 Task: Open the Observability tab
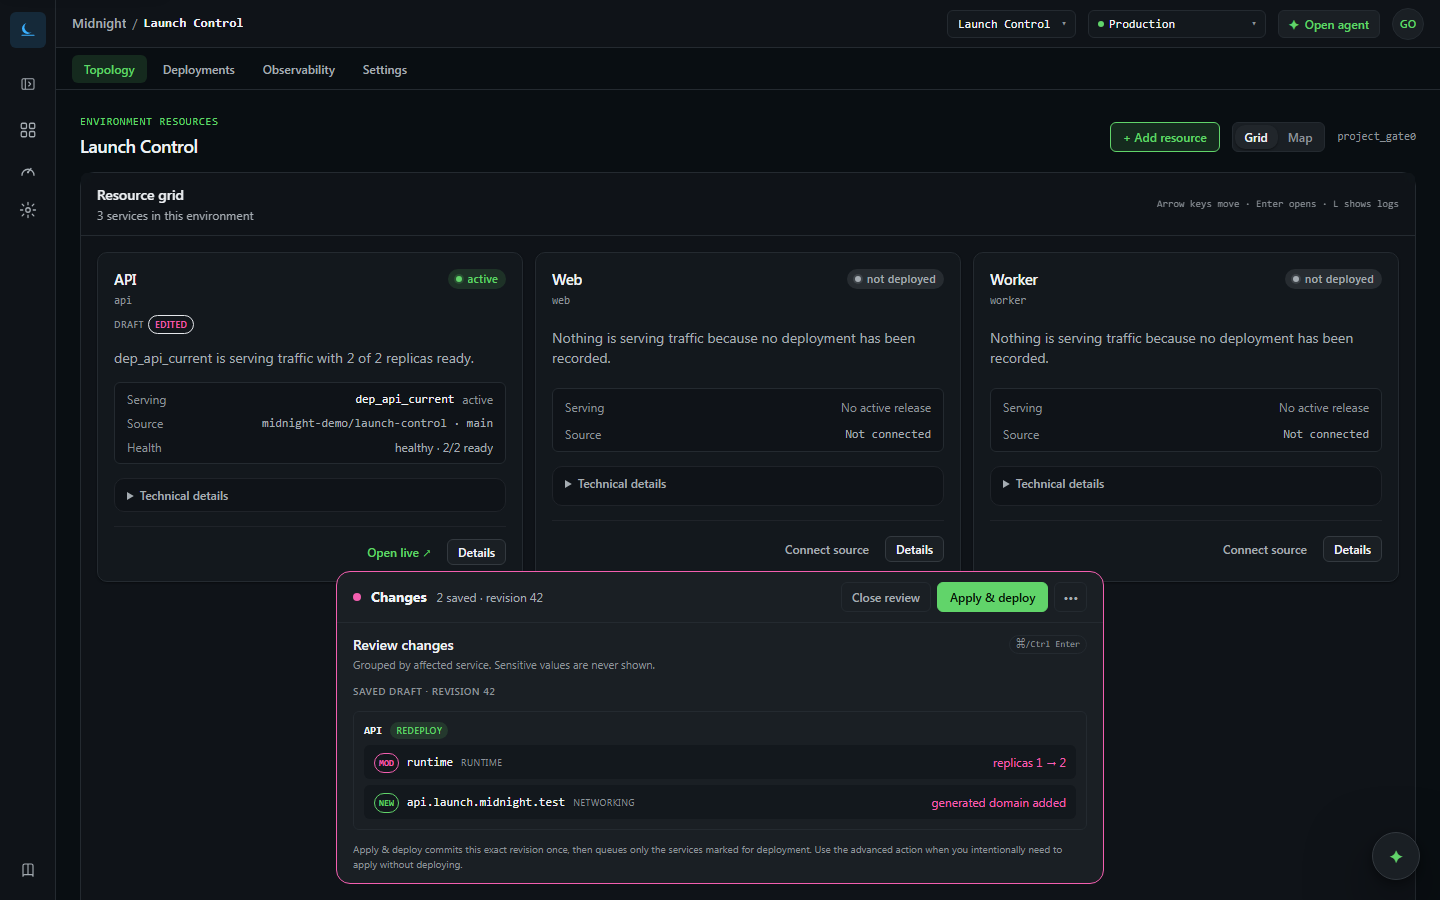coord(299,70)
